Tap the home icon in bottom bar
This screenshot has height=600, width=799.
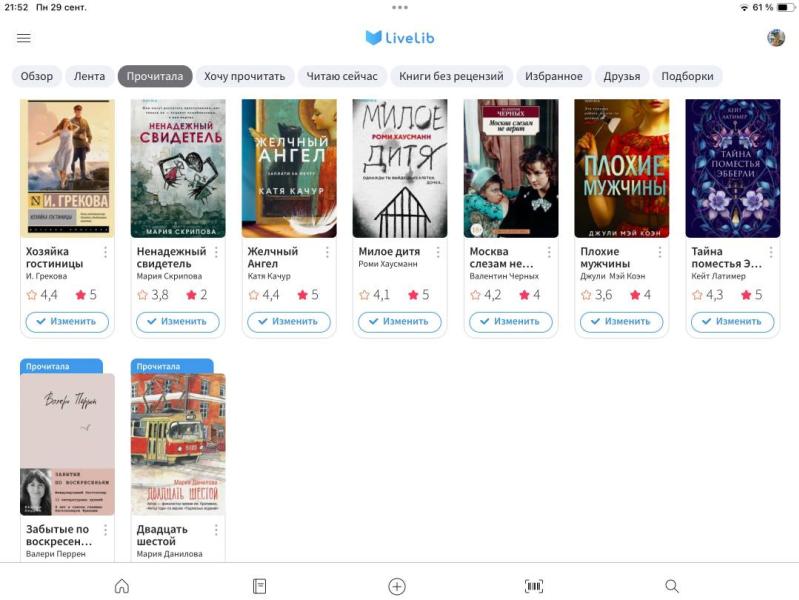point(122,586)
